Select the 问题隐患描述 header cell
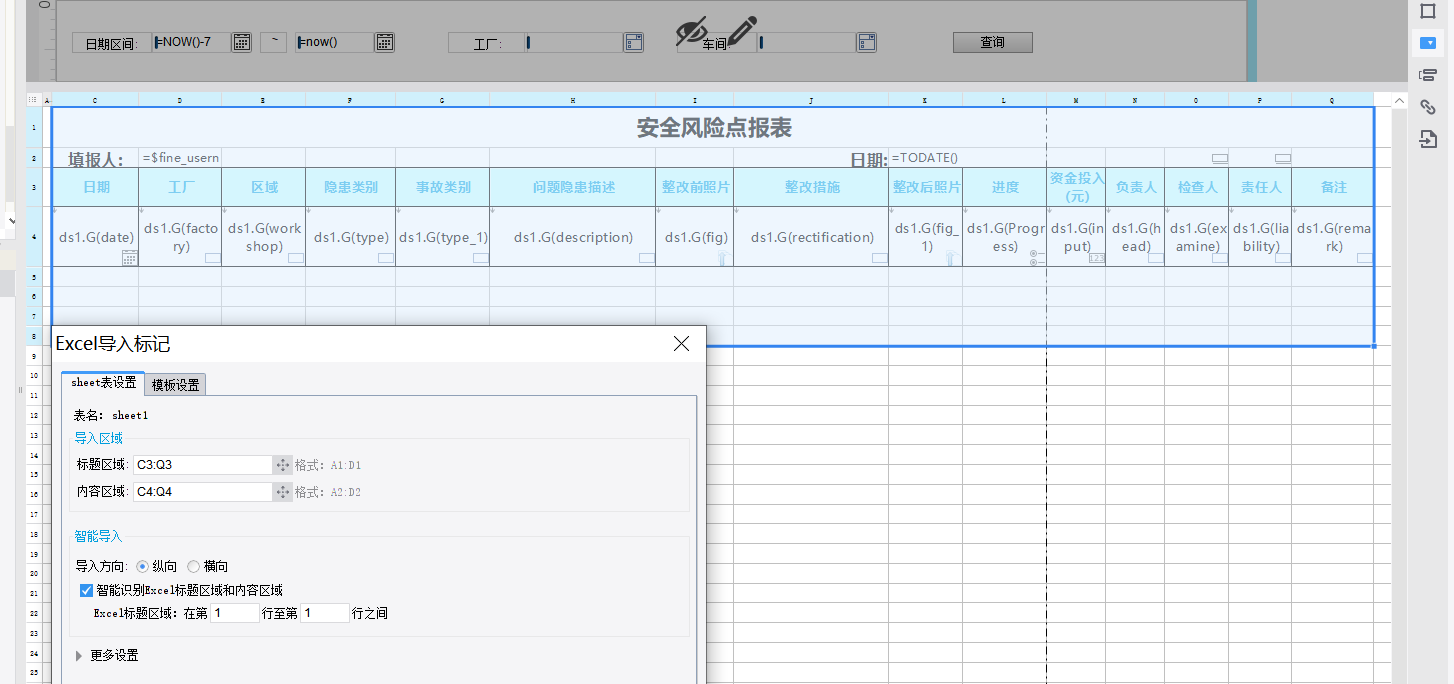This screenshot has width=1454, height=684. 573,187
